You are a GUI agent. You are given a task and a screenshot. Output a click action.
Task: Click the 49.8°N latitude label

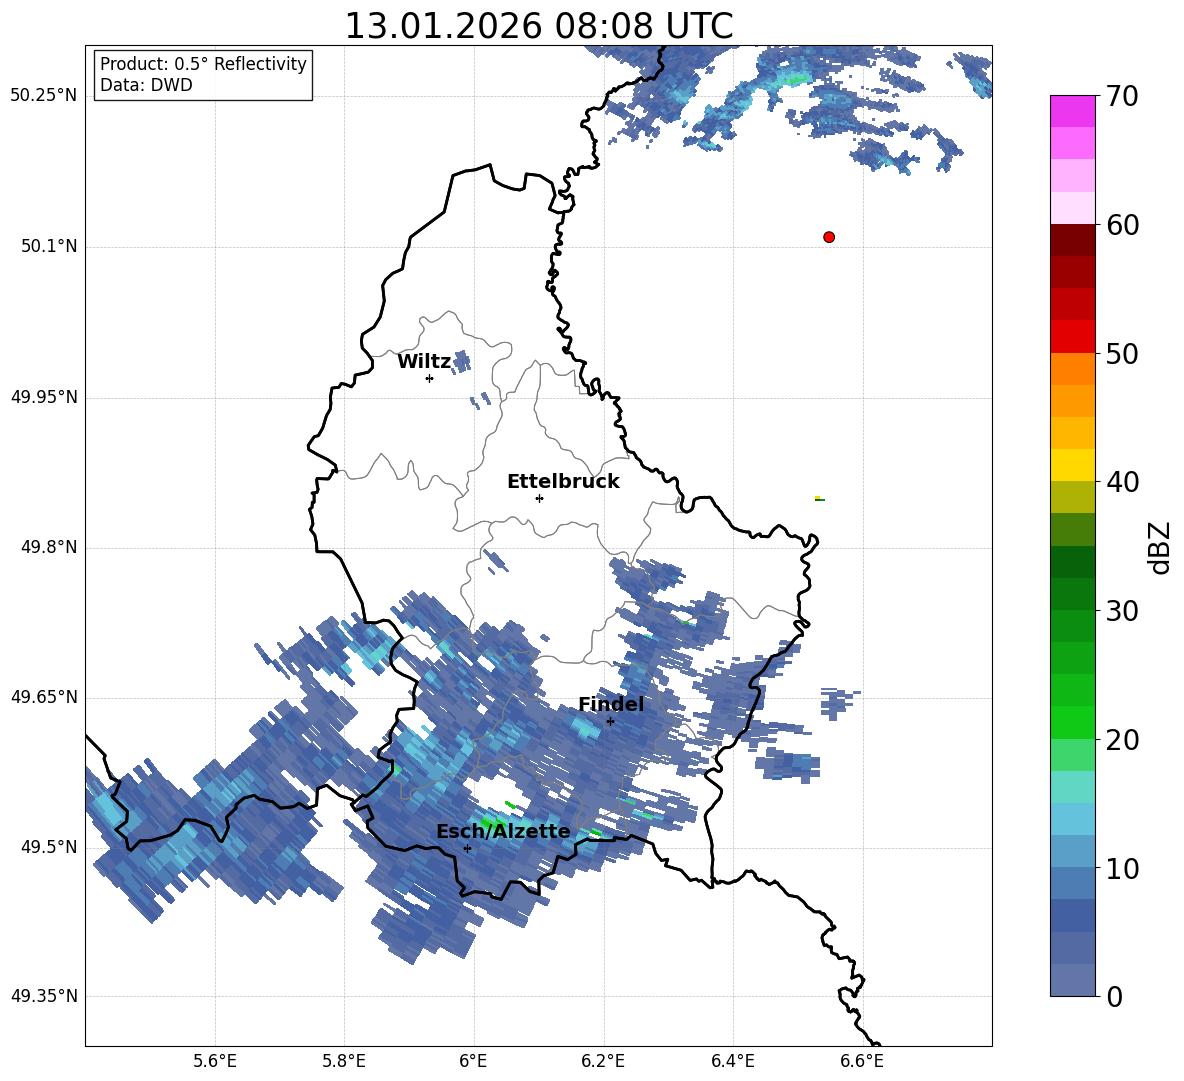coord(50,547)
